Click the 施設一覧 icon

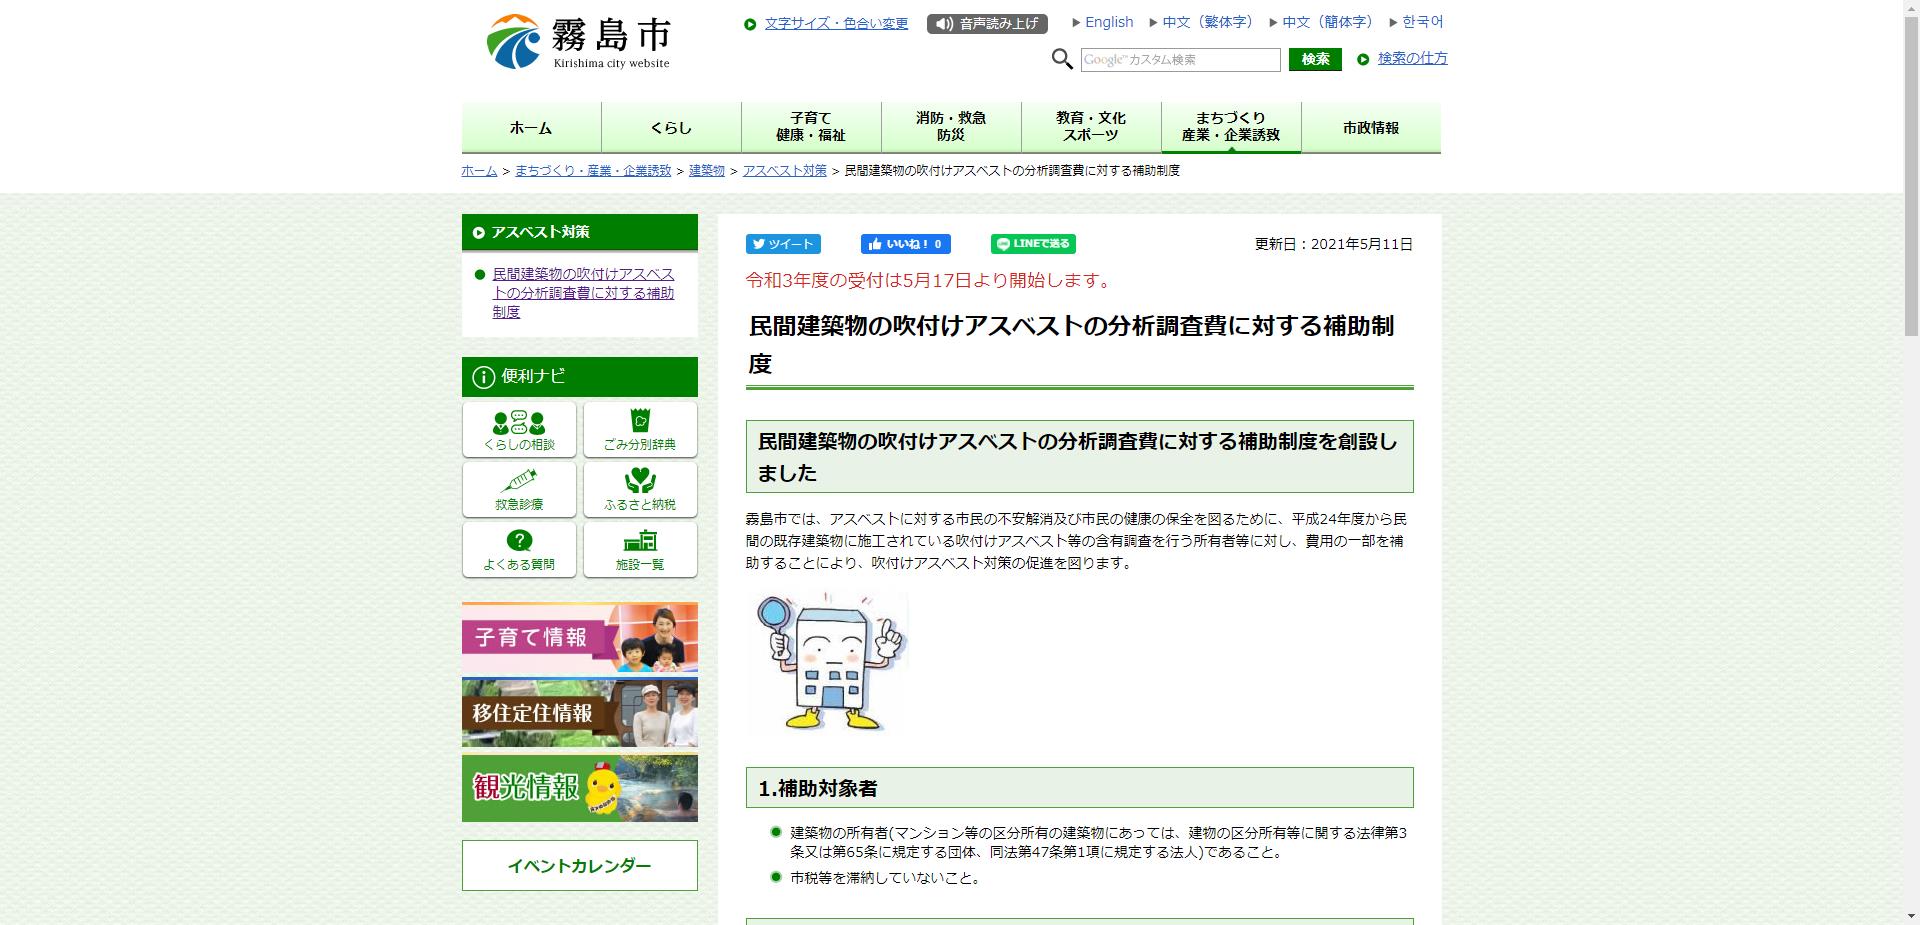(x=640, y=549)
